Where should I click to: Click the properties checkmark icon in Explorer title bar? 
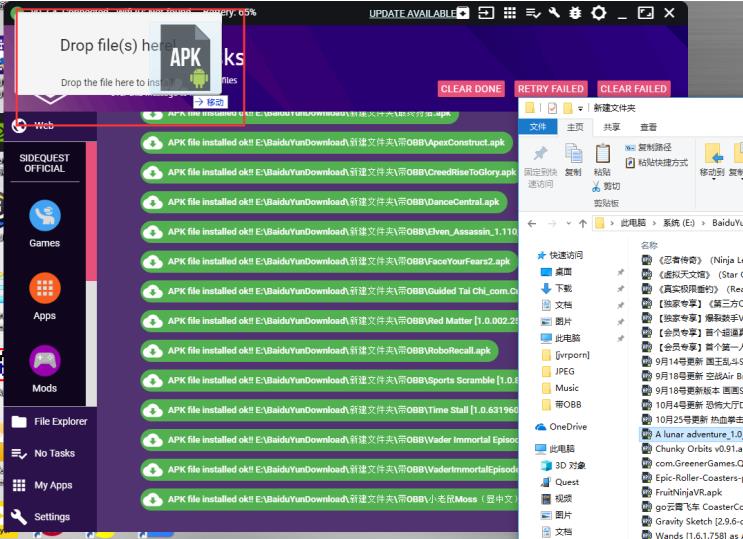click(x=552, y=108)
